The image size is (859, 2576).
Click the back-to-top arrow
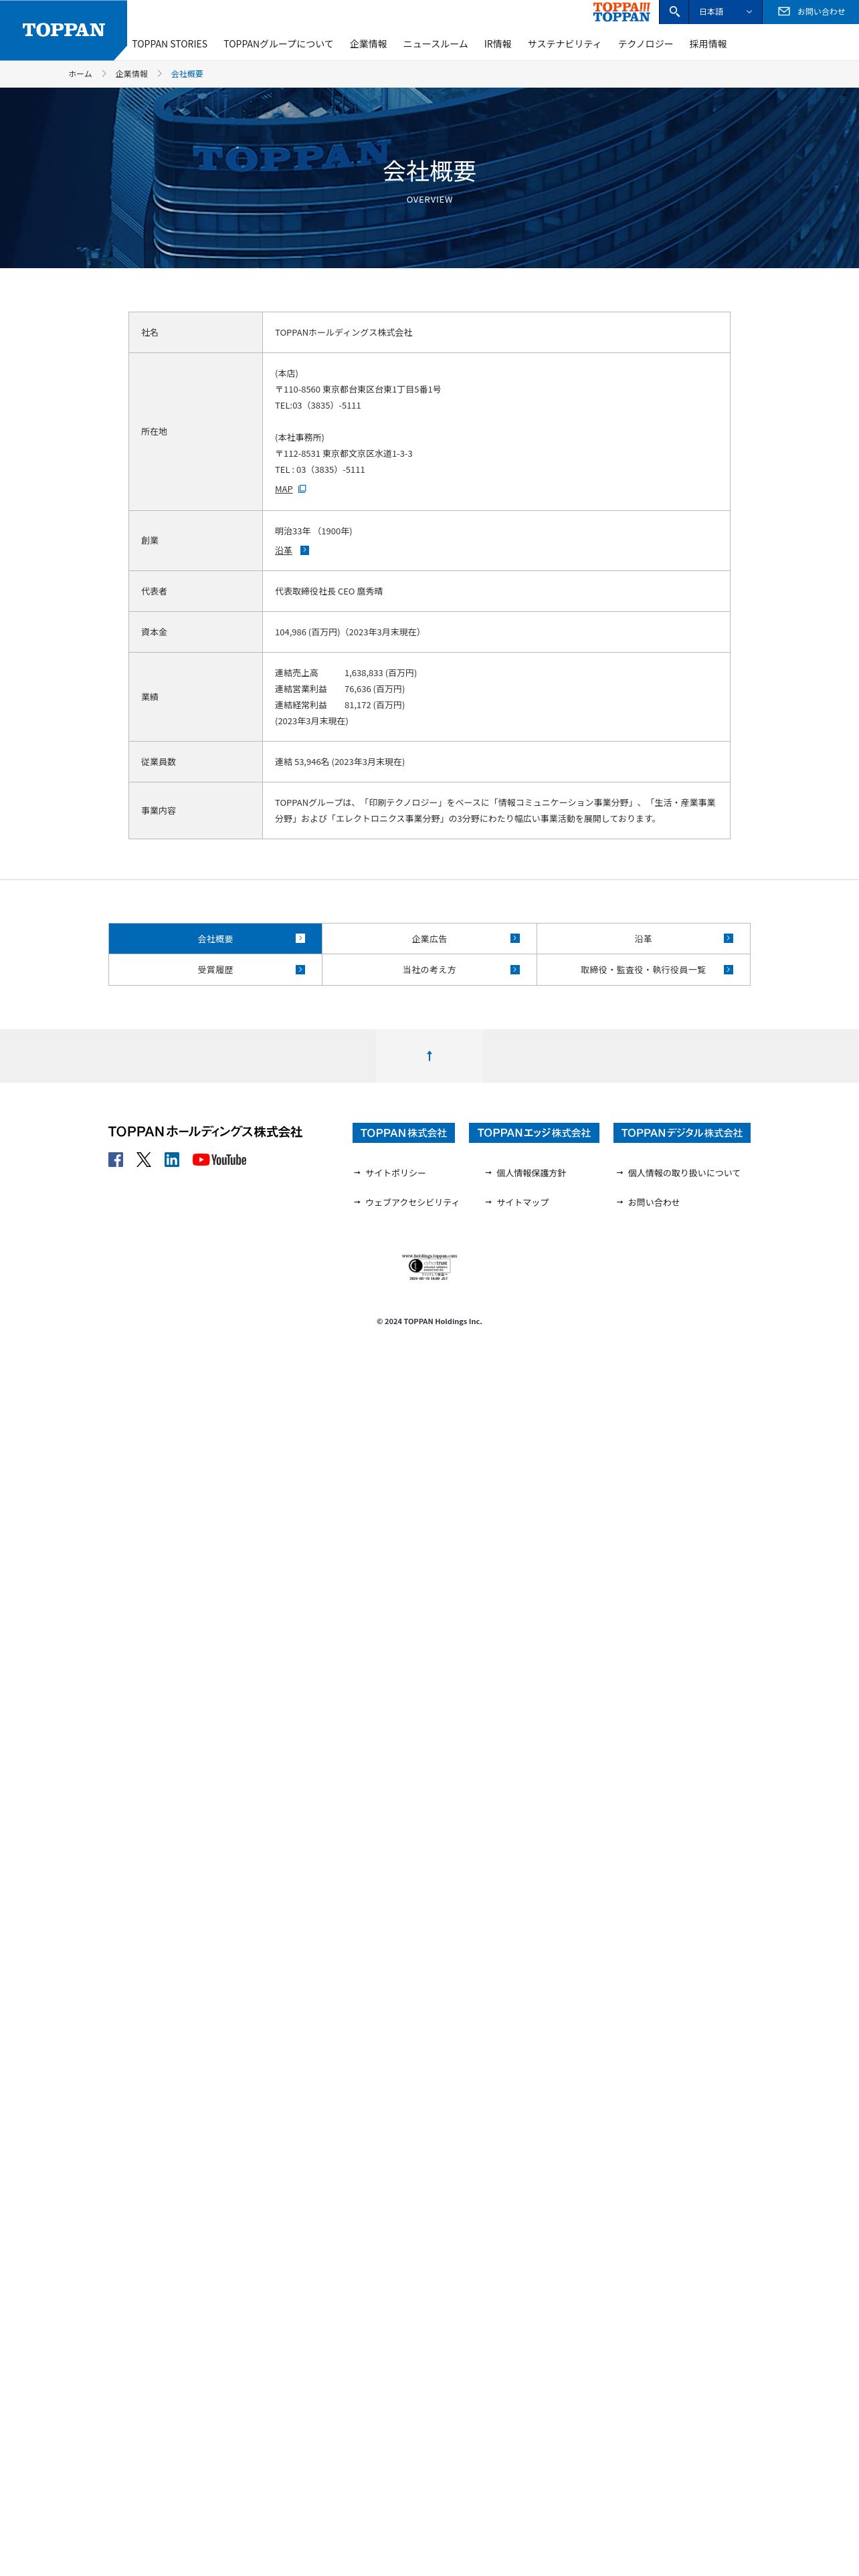tap(429, 1056)
